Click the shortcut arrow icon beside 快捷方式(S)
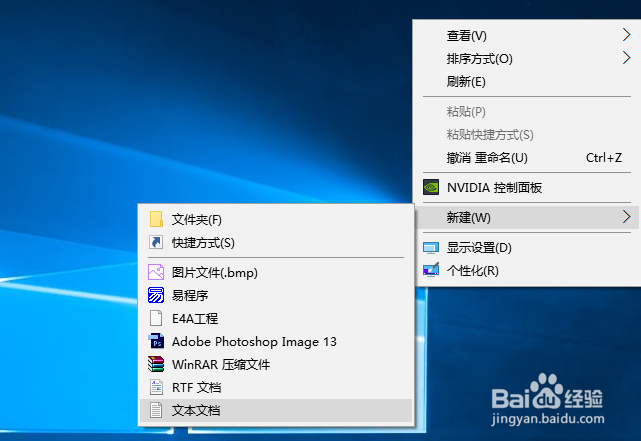The width and height of the screenshot is (641, 441). click(156, 242)
